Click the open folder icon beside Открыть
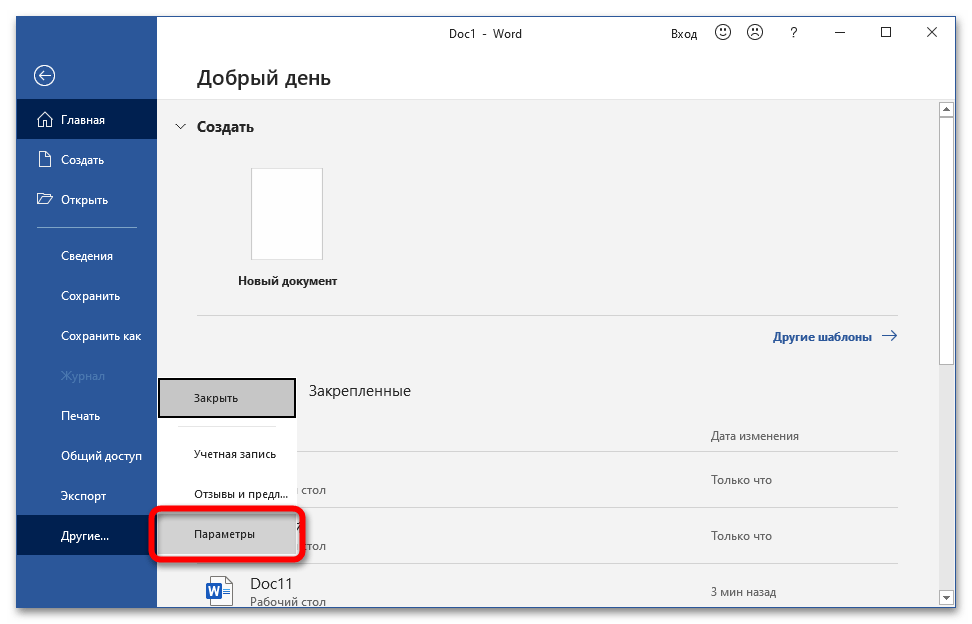Screen dimensions: 972x624 coord(44,199)
